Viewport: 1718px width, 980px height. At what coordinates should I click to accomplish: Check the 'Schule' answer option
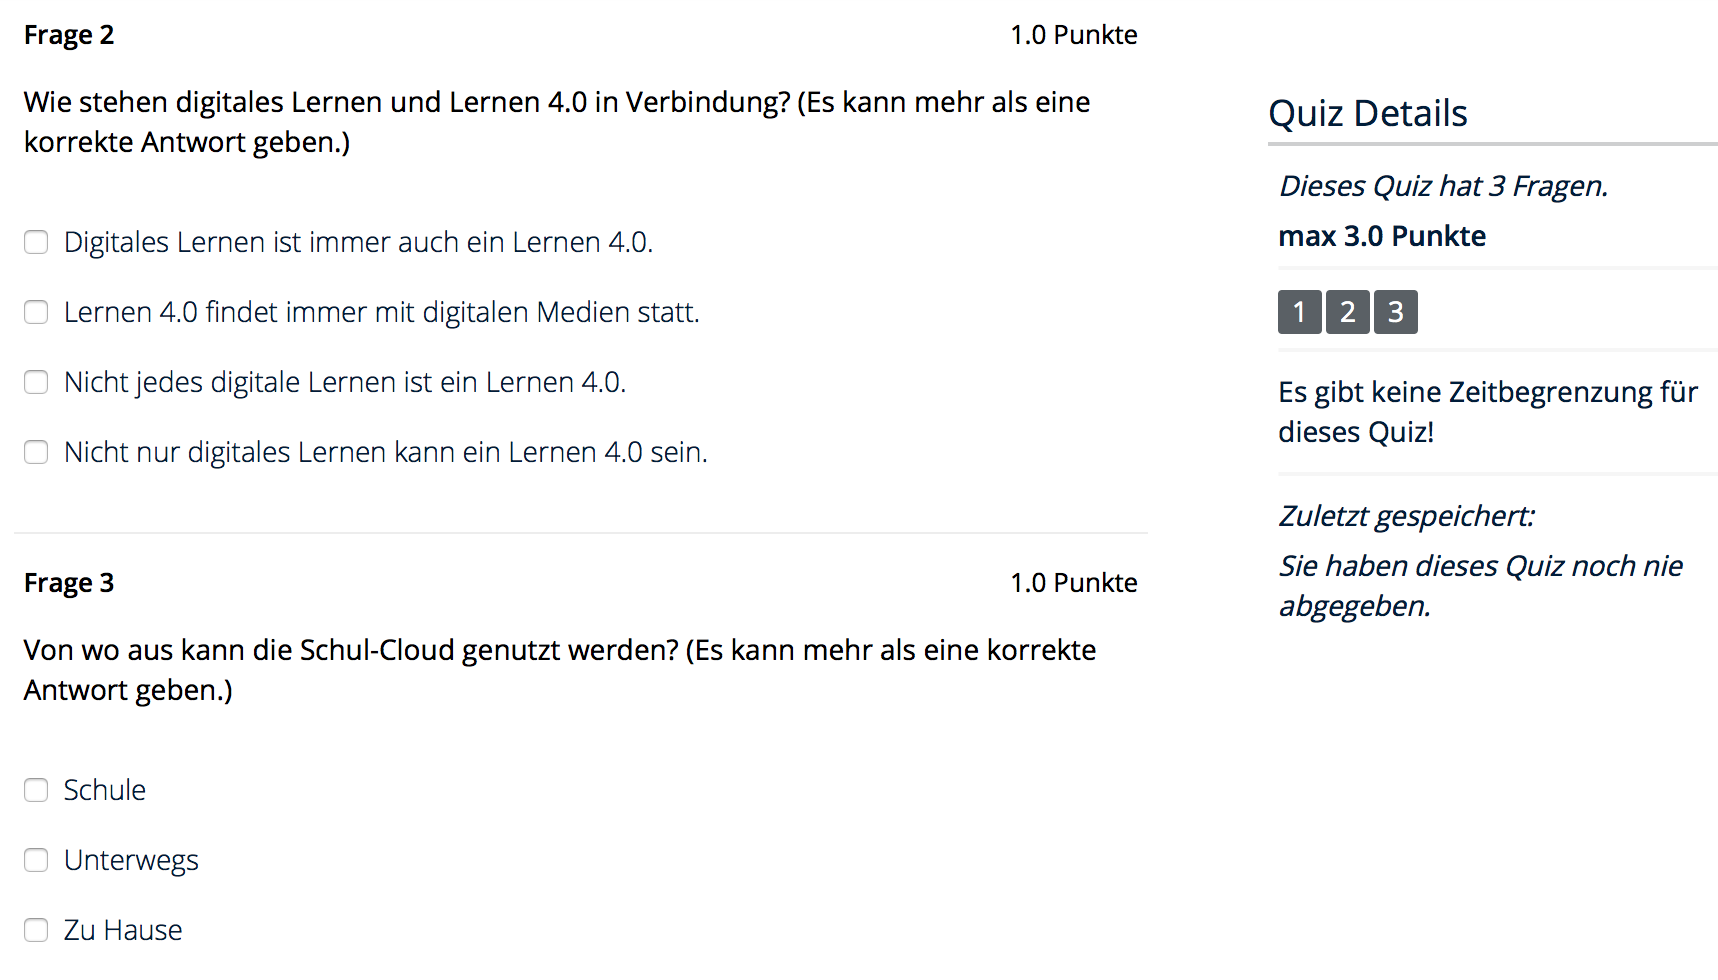(36, 790)
